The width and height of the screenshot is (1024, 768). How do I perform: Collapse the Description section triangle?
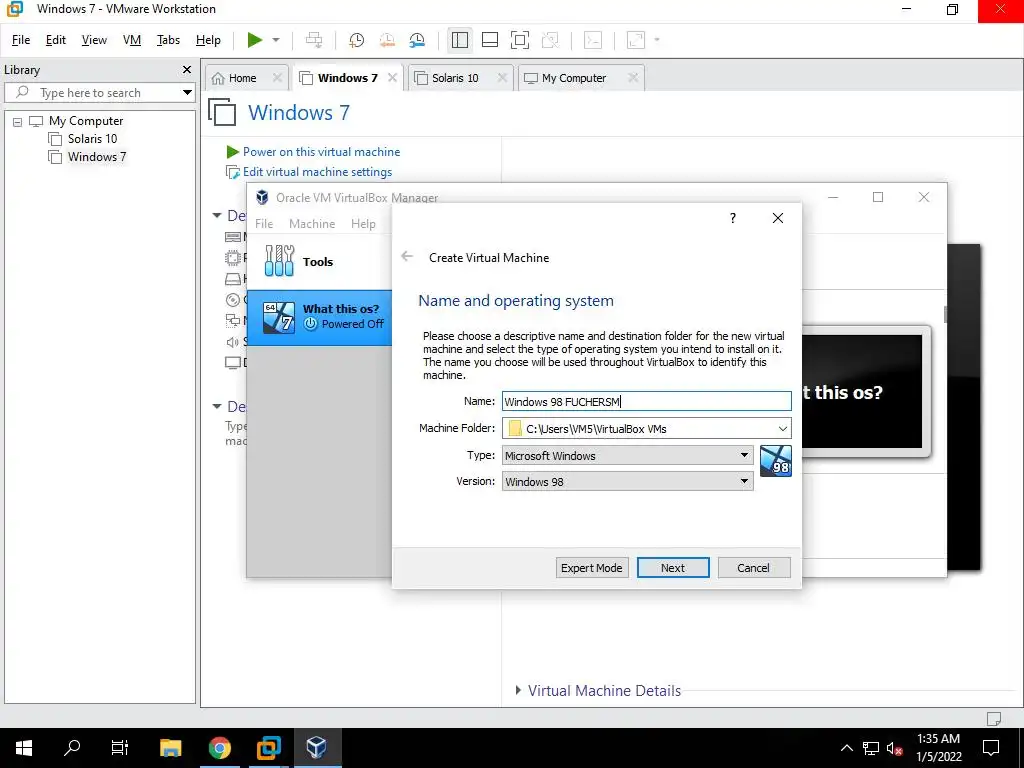[217, 406]
